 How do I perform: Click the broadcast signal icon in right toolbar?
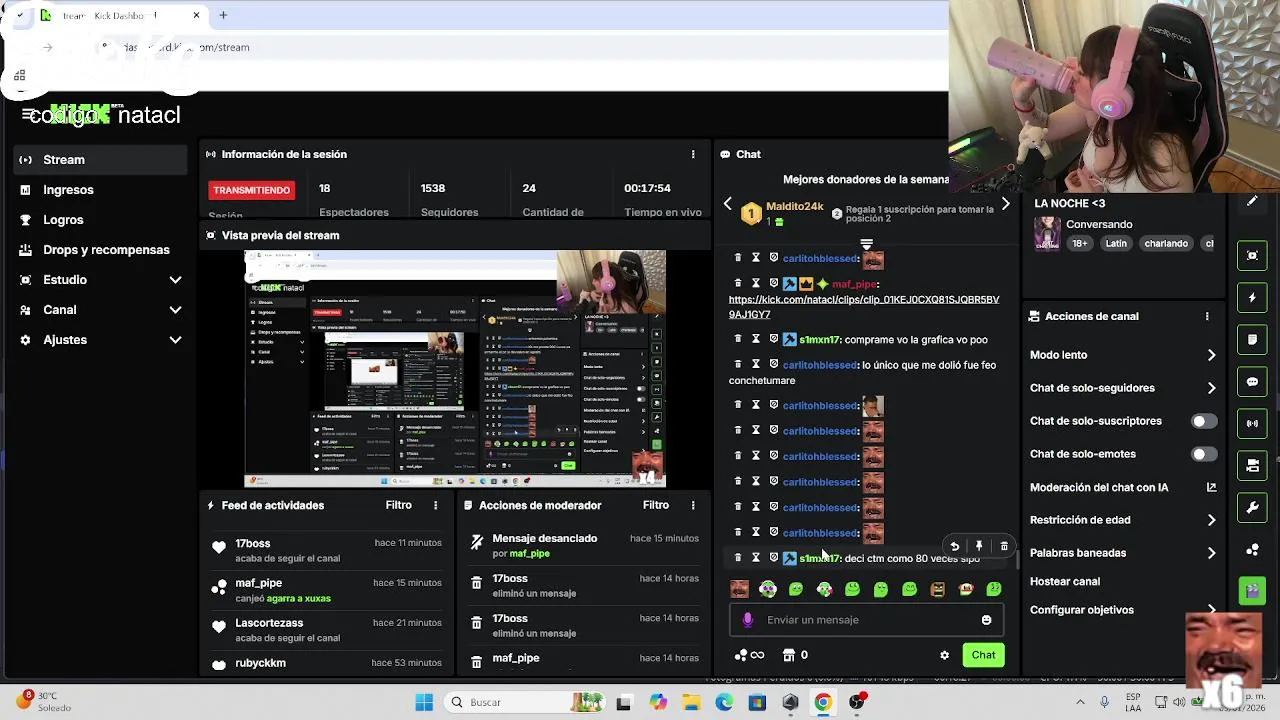1252,424
